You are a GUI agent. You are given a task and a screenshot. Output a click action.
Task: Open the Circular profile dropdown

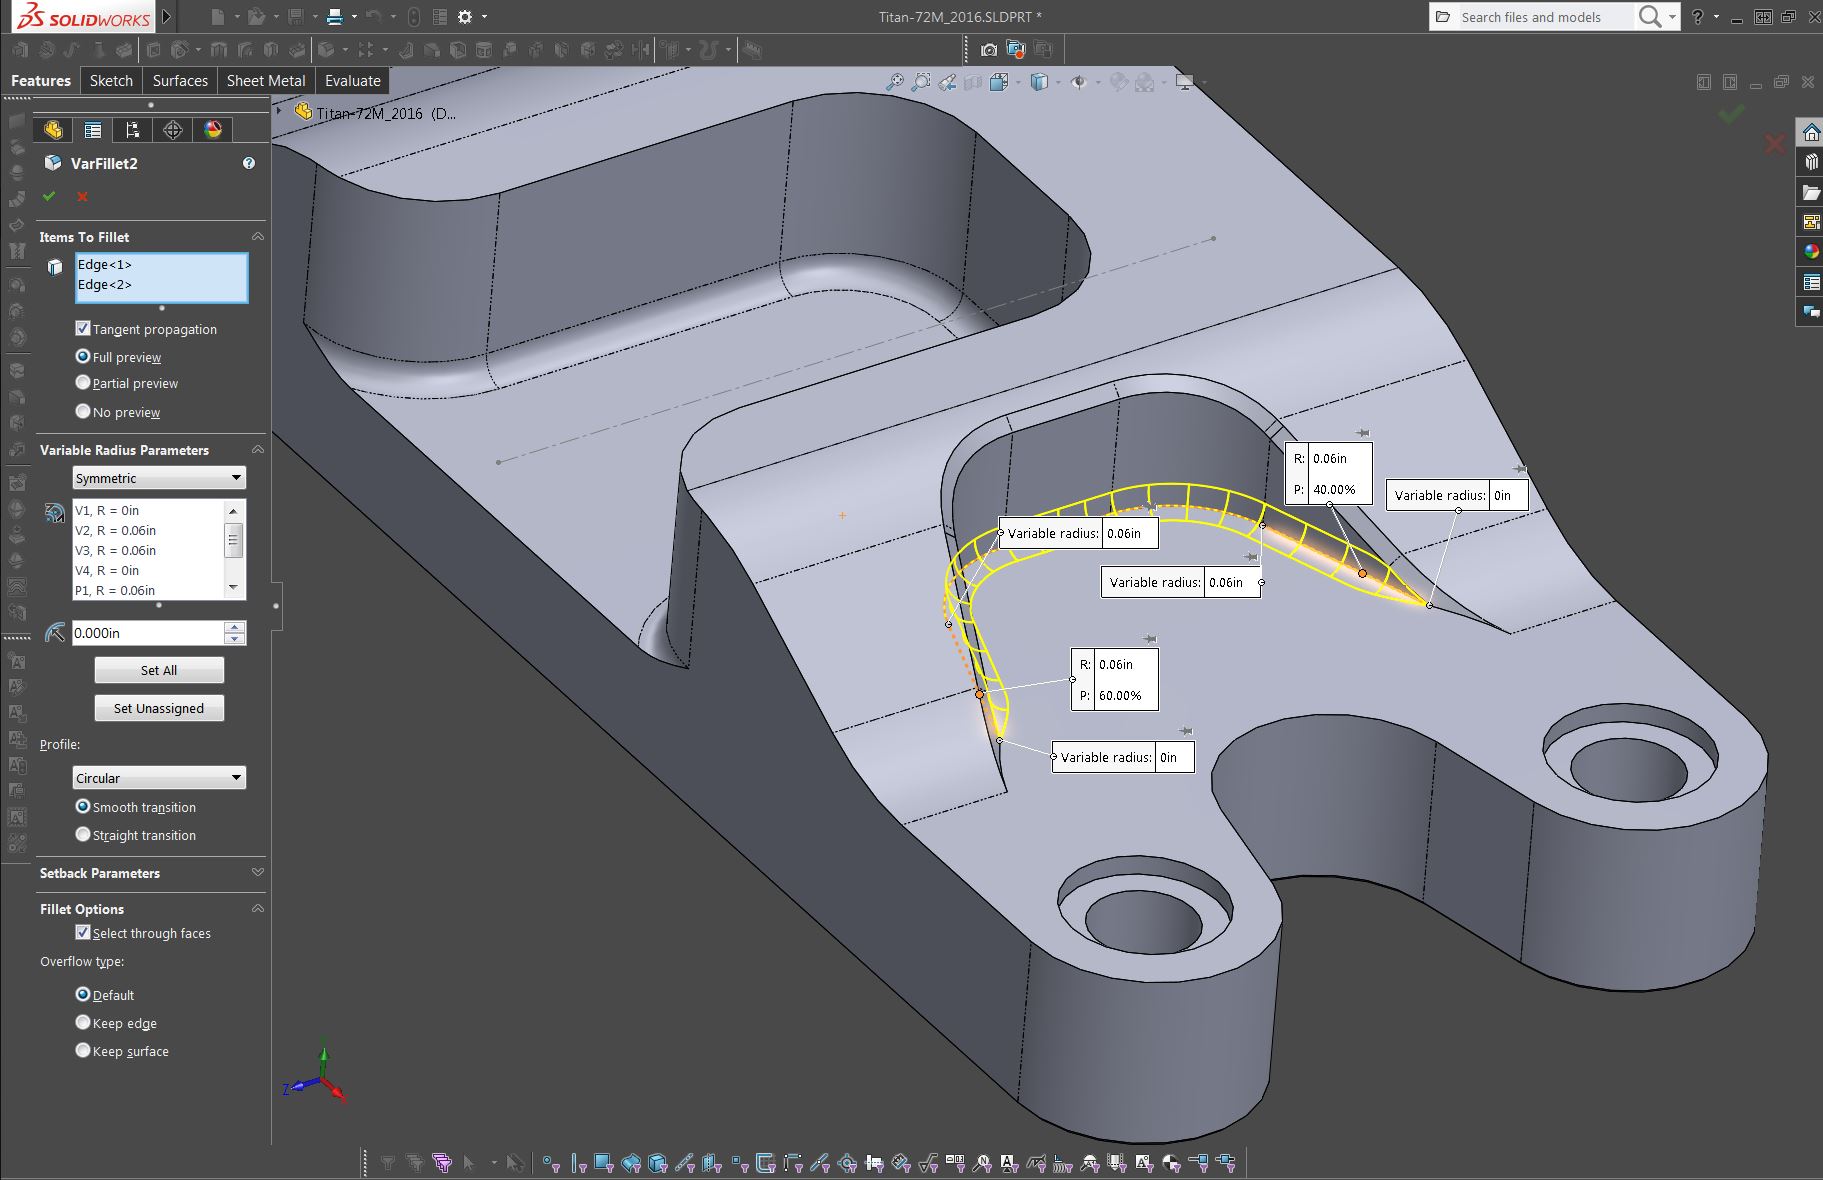pyautogui.click(x=158, y=778)
